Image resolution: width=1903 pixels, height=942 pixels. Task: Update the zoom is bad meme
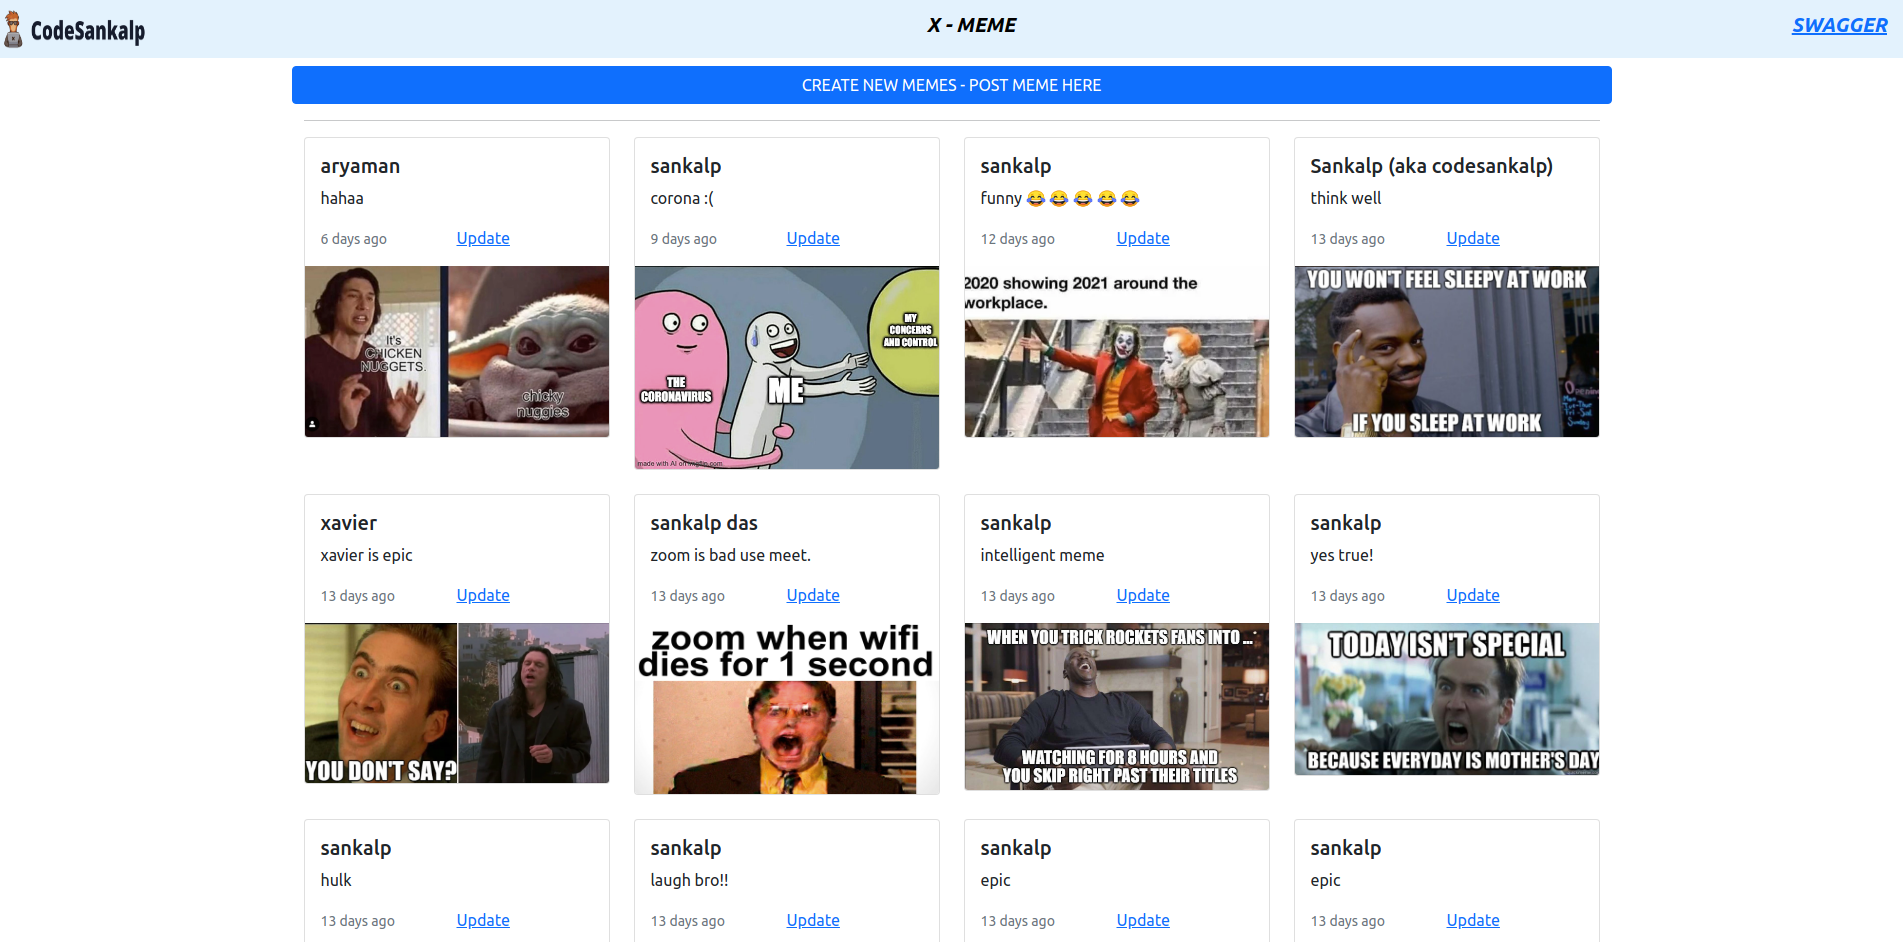pos(813,595)
